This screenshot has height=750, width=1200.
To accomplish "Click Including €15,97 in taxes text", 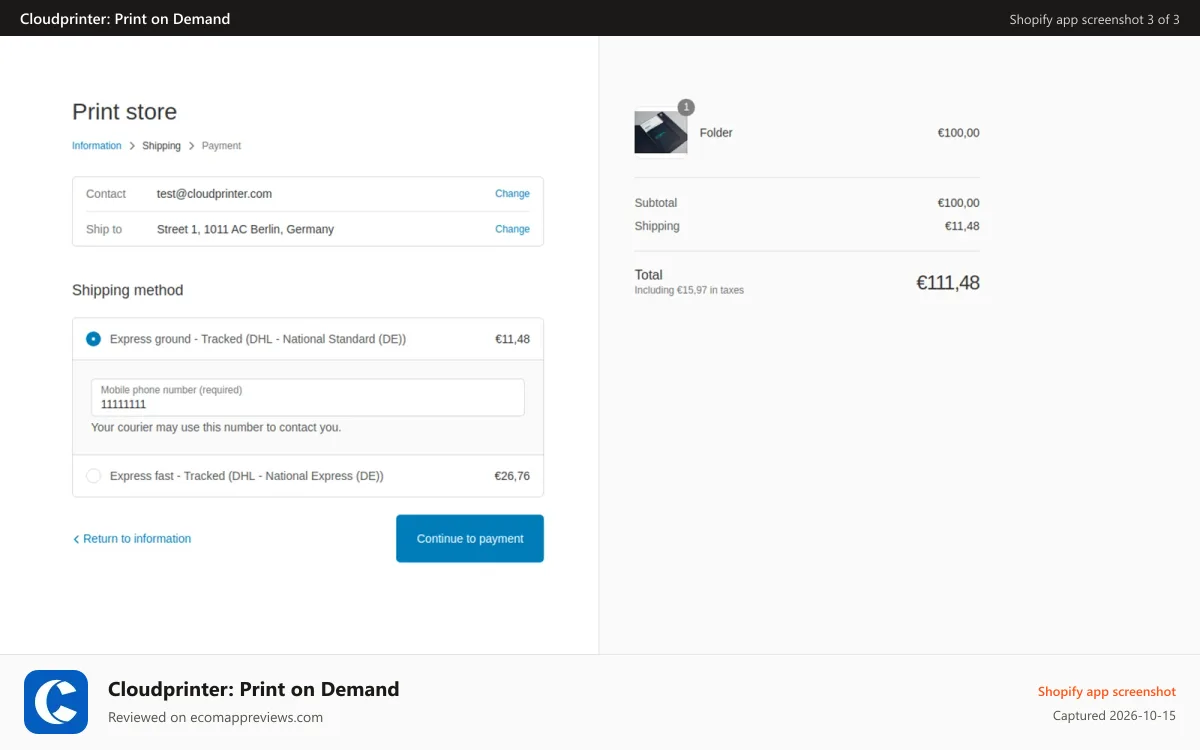I will point(689,290).
